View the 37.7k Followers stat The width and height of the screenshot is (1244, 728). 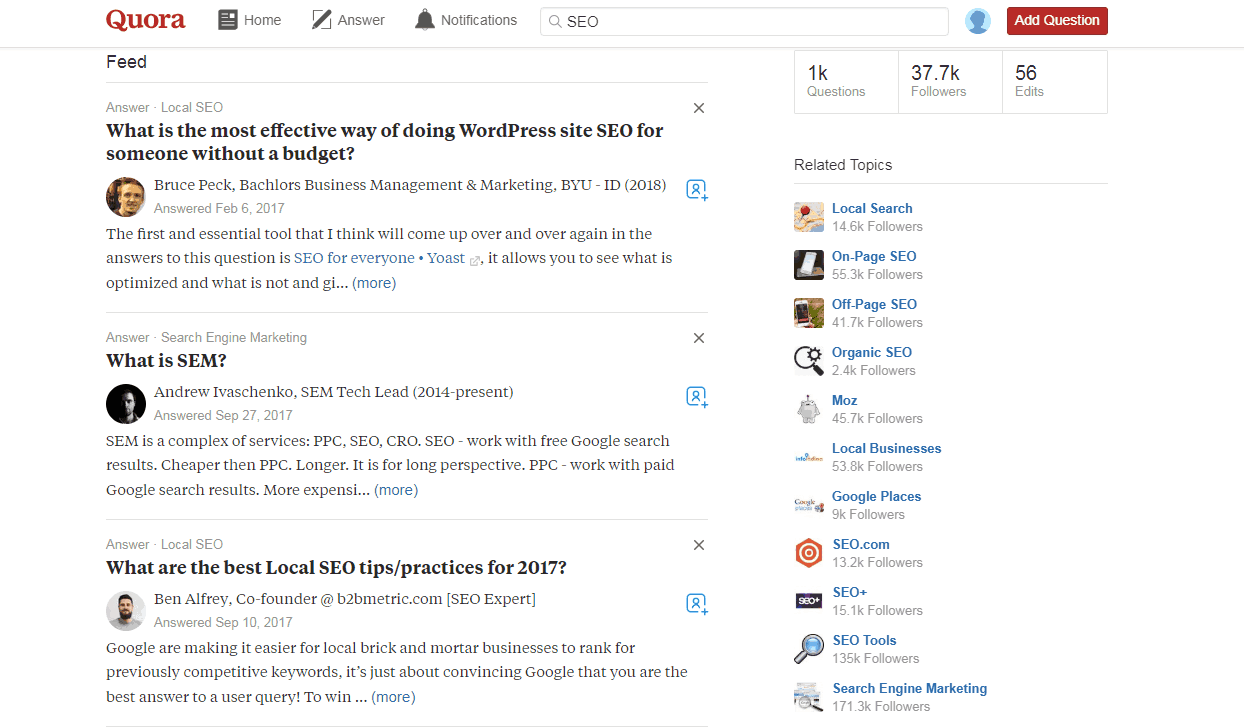tap(950, 81)
